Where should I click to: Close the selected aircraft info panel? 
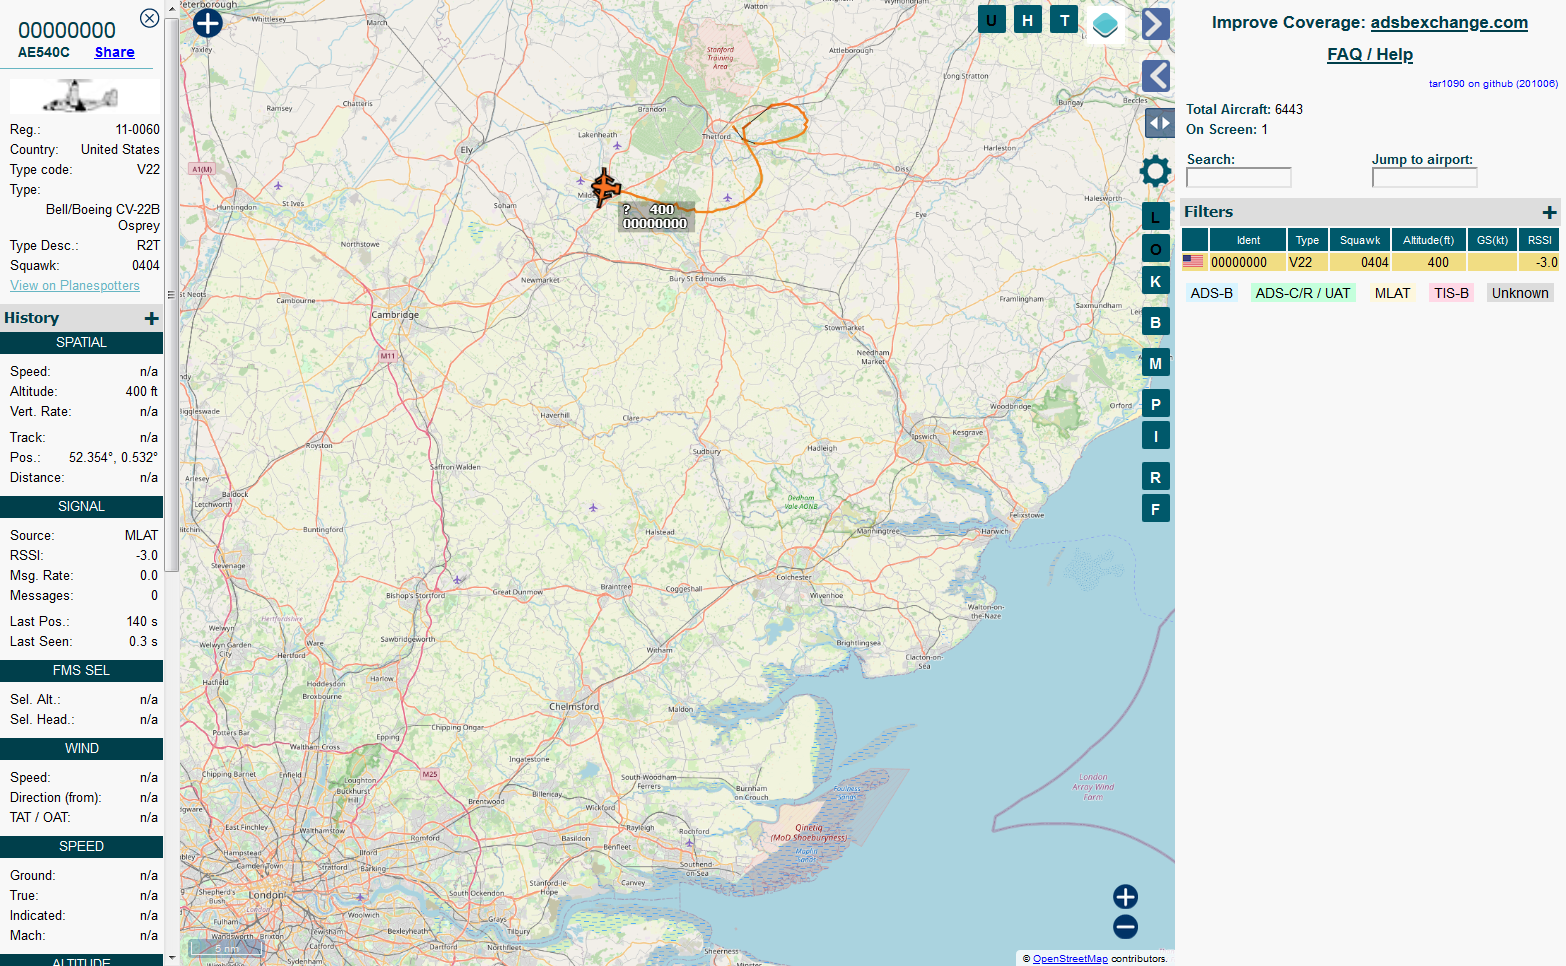point(149,18)
